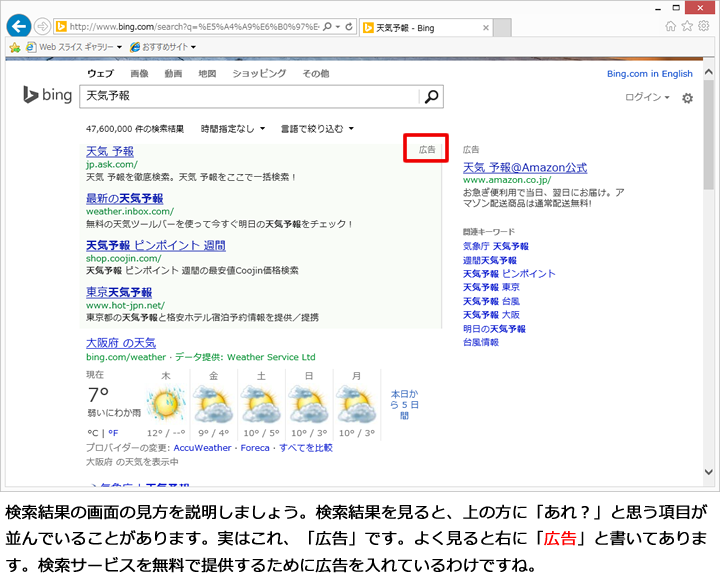Click the refresh icon in address bar
Screen dimensions: 720x582
pos(349,27)
